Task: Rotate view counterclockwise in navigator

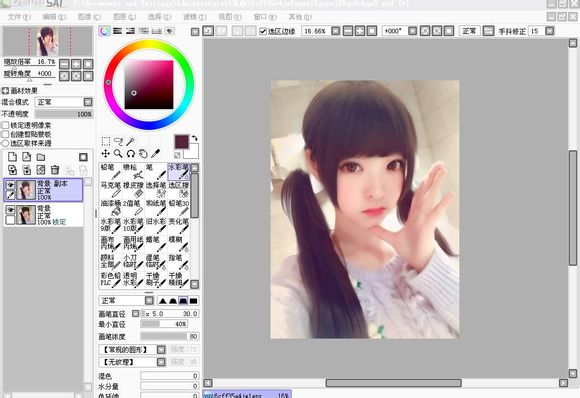Action: (64, 76)
